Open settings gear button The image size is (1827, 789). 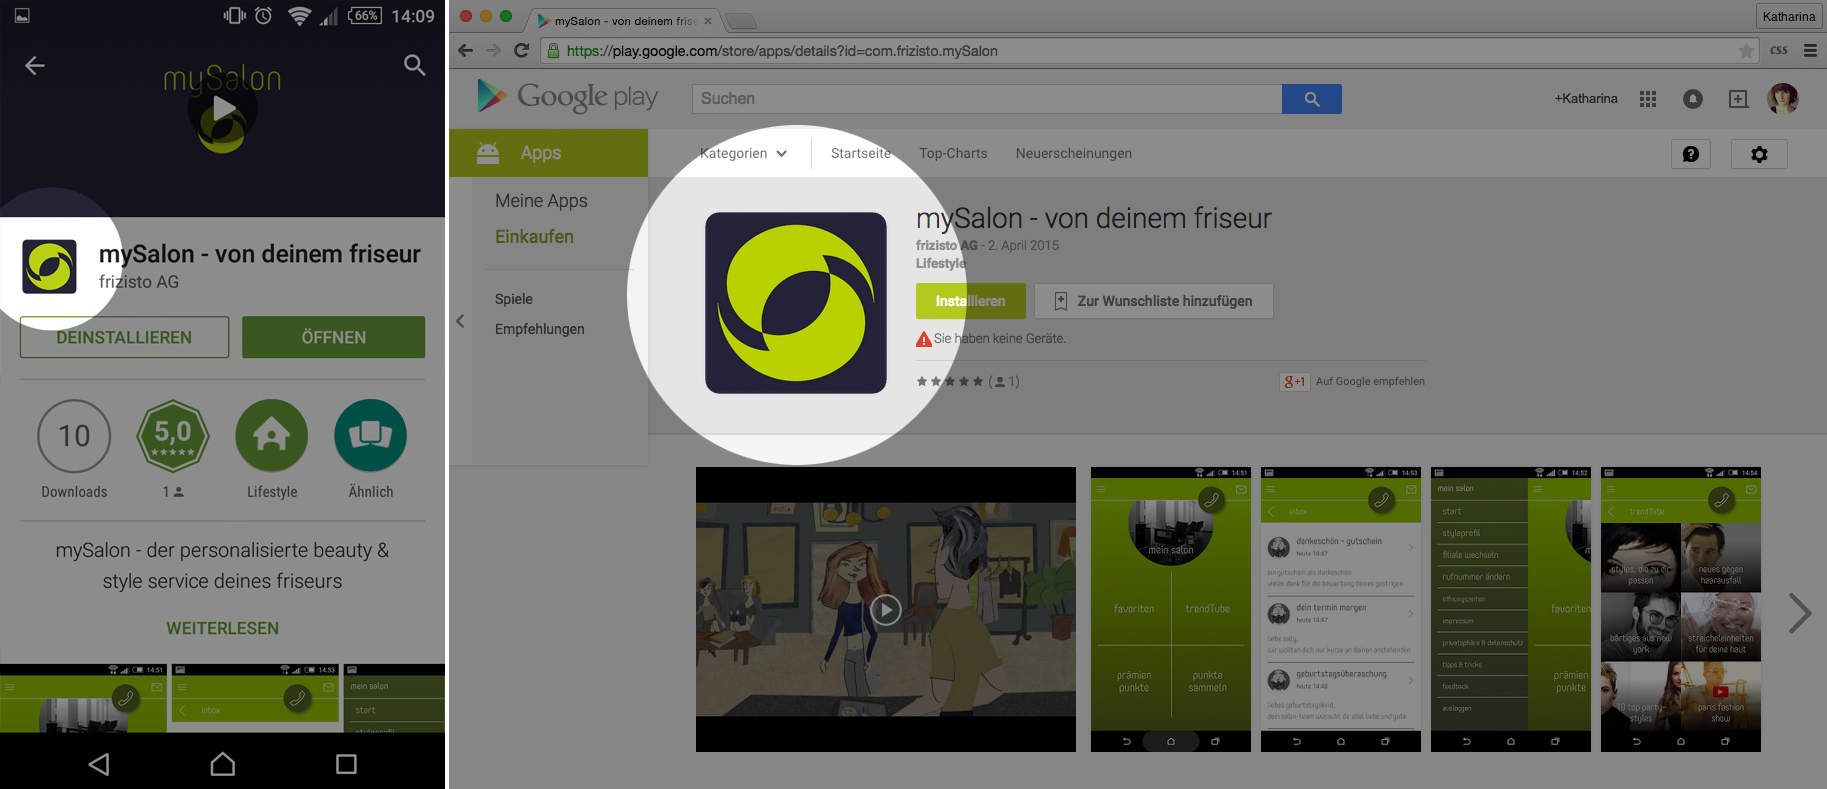click(1759, 154)
